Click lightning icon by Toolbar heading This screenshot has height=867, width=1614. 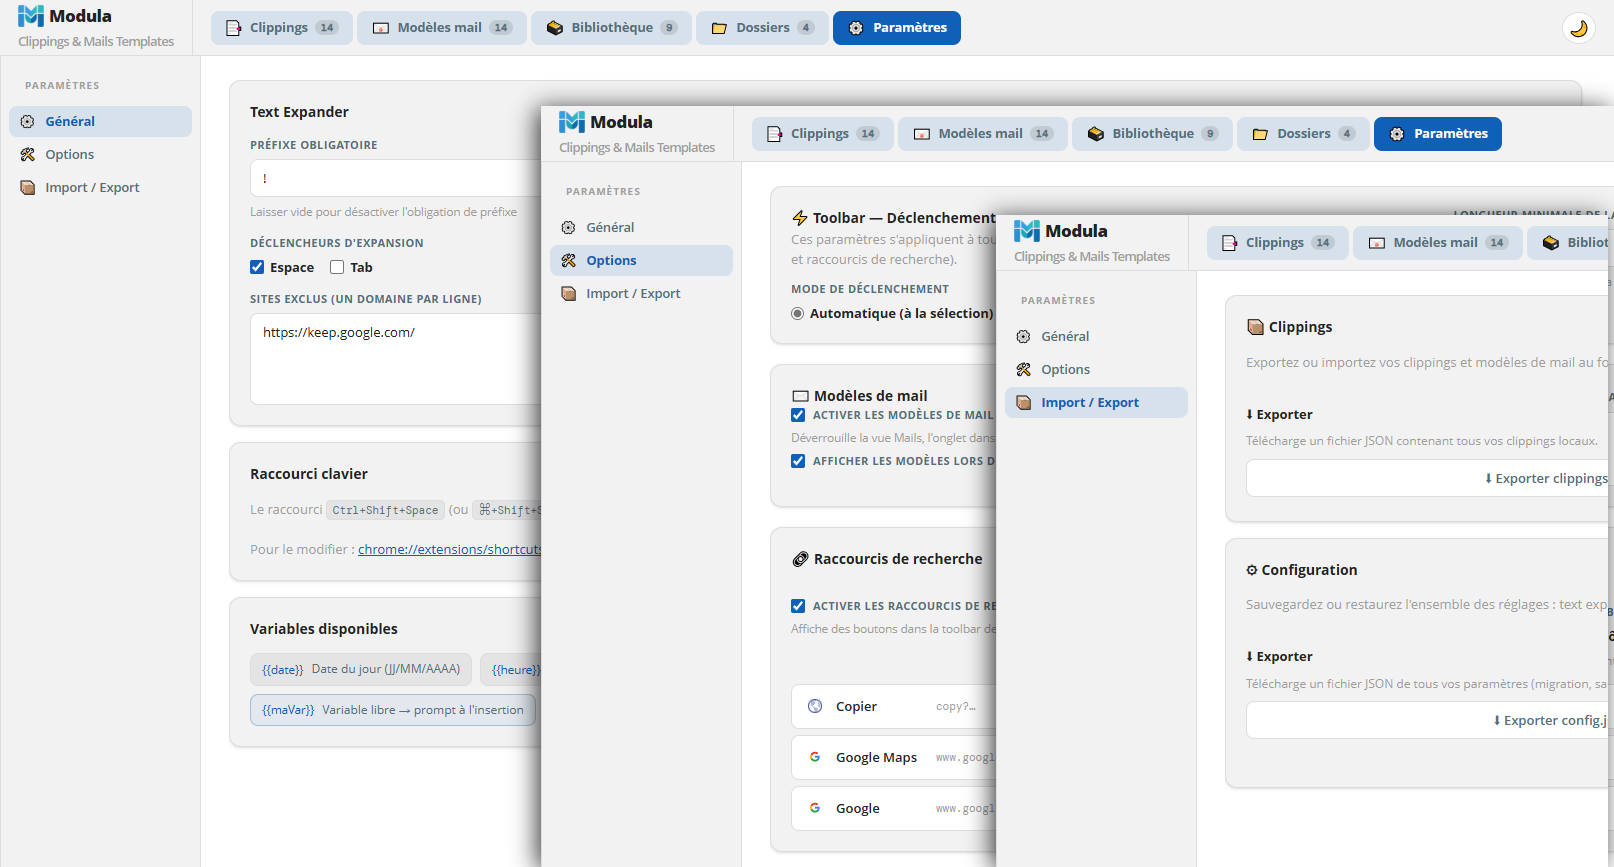pyautogui.click(x=800, y=218)
